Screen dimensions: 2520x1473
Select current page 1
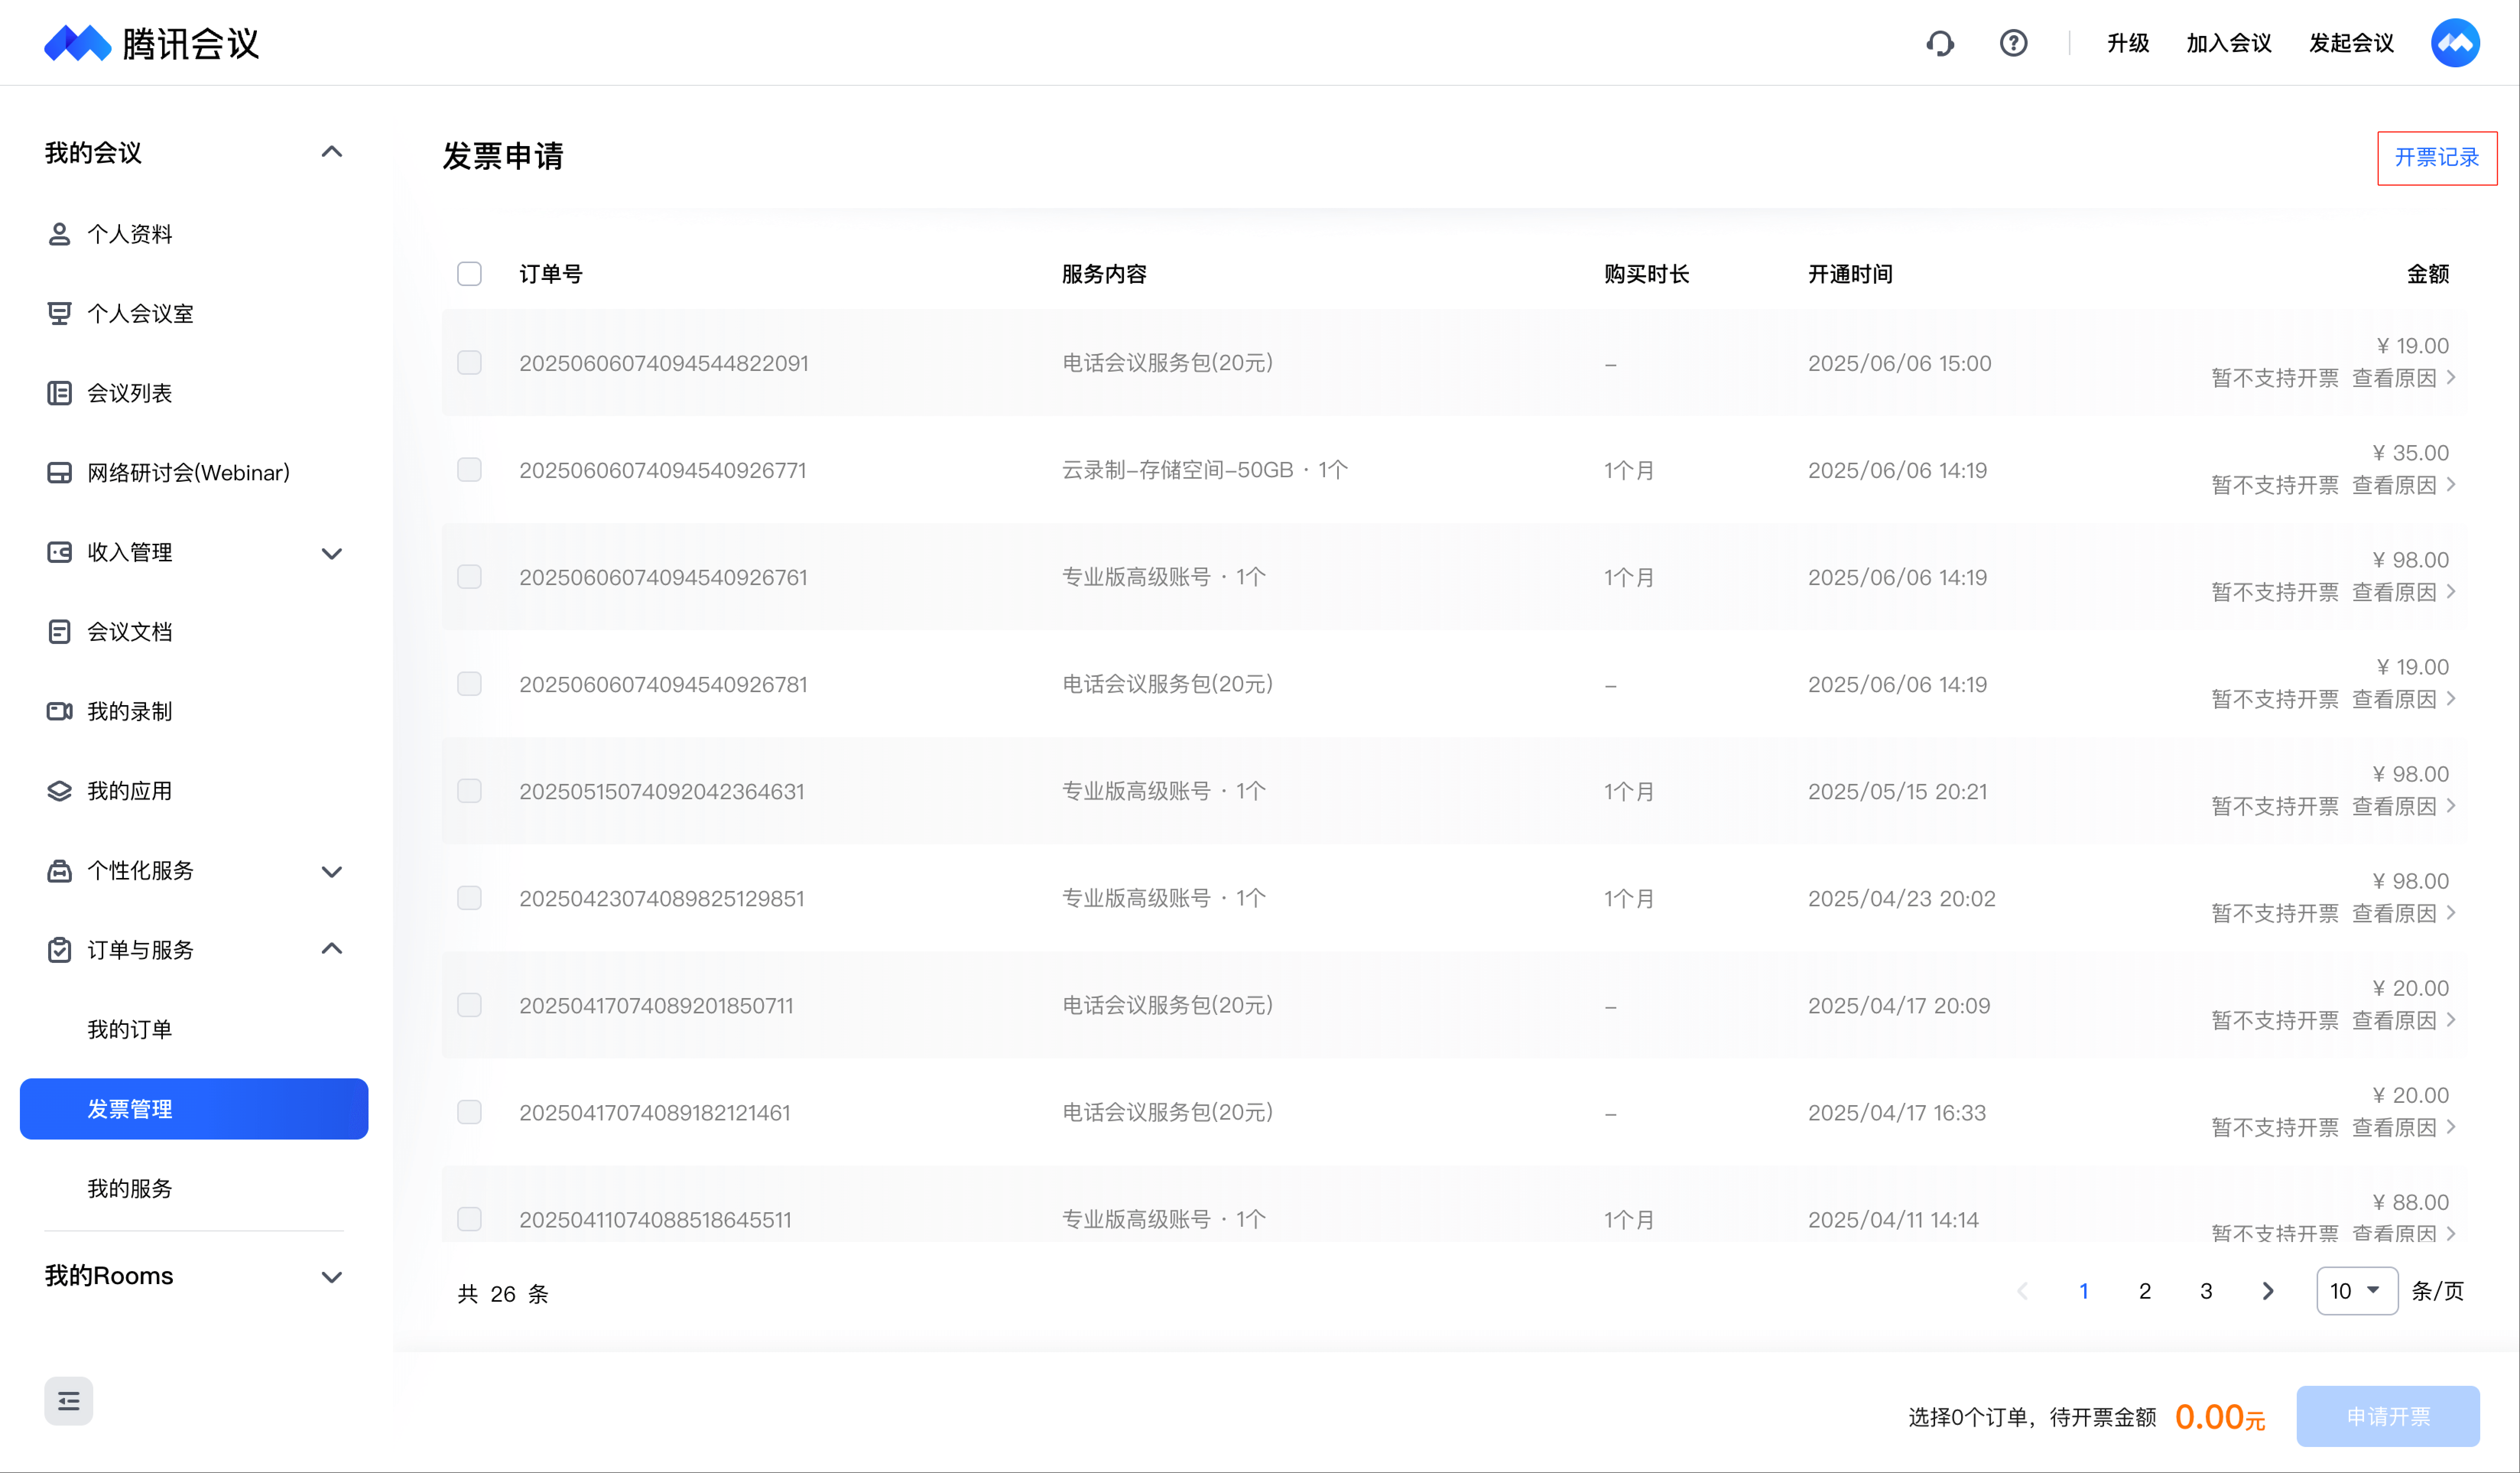click(2084, 1291)
